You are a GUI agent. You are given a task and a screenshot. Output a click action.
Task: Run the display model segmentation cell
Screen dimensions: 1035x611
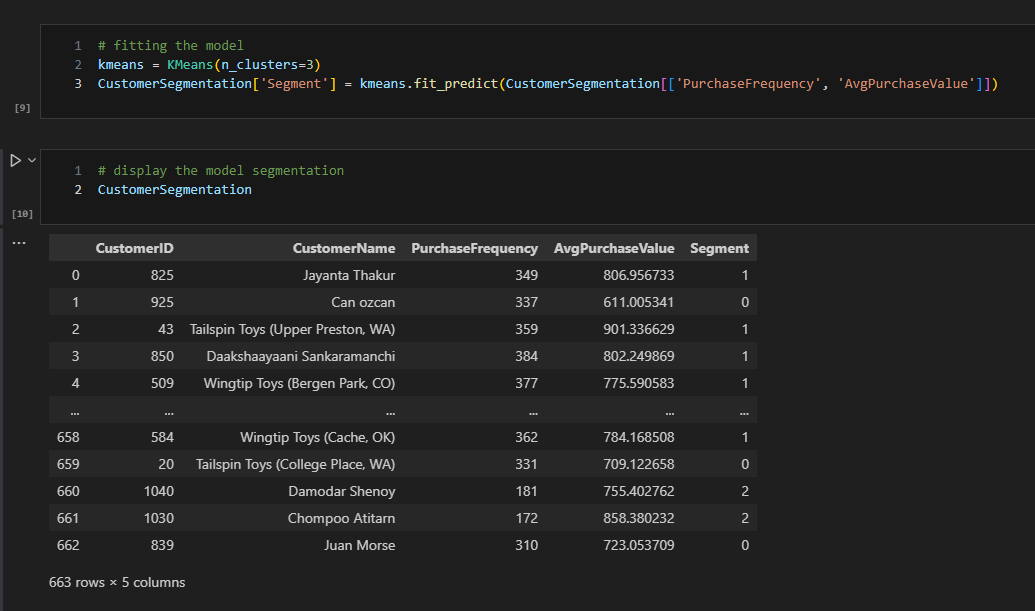(x=15, y=160)
